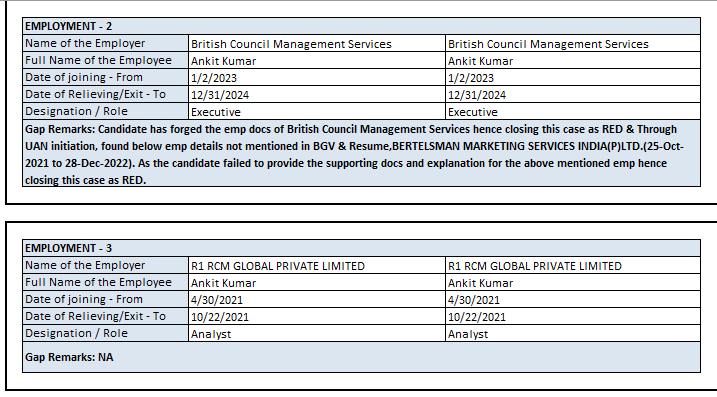Click Employment 3 Date of Relieving/Exit label
The height and width of the screenshot is (397, 717).
coord(105,316)
